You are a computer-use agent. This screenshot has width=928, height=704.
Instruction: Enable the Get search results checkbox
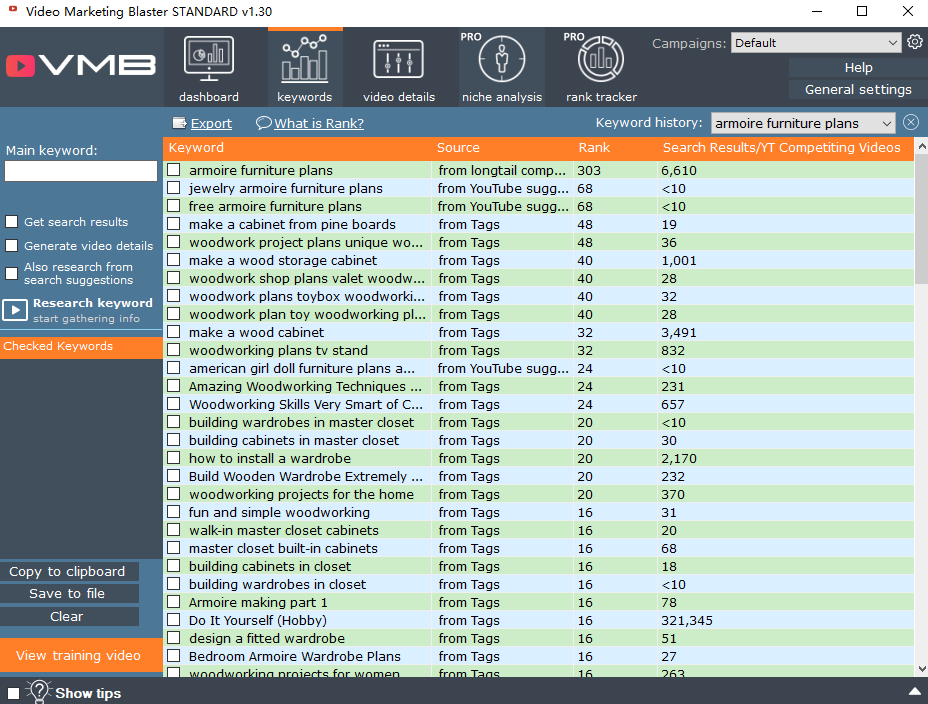pos(12,222)
